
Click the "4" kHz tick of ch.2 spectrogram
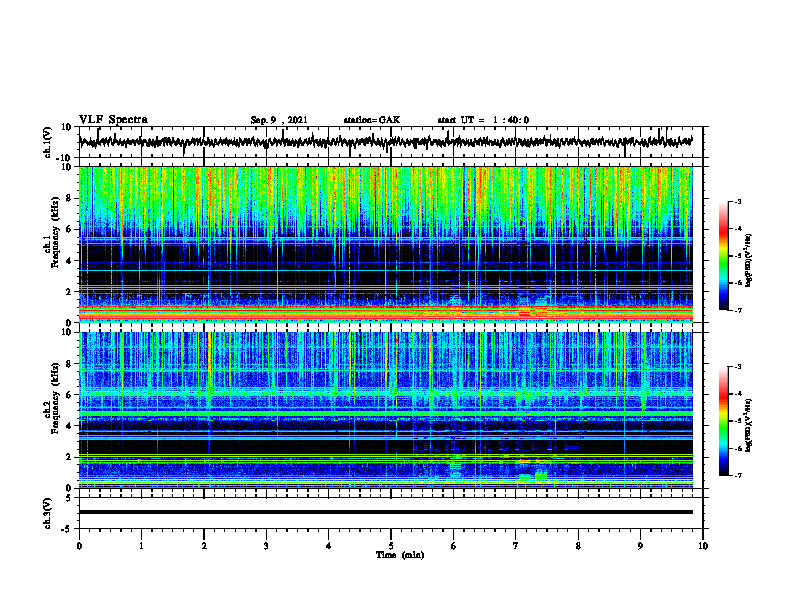pos(69,426)
